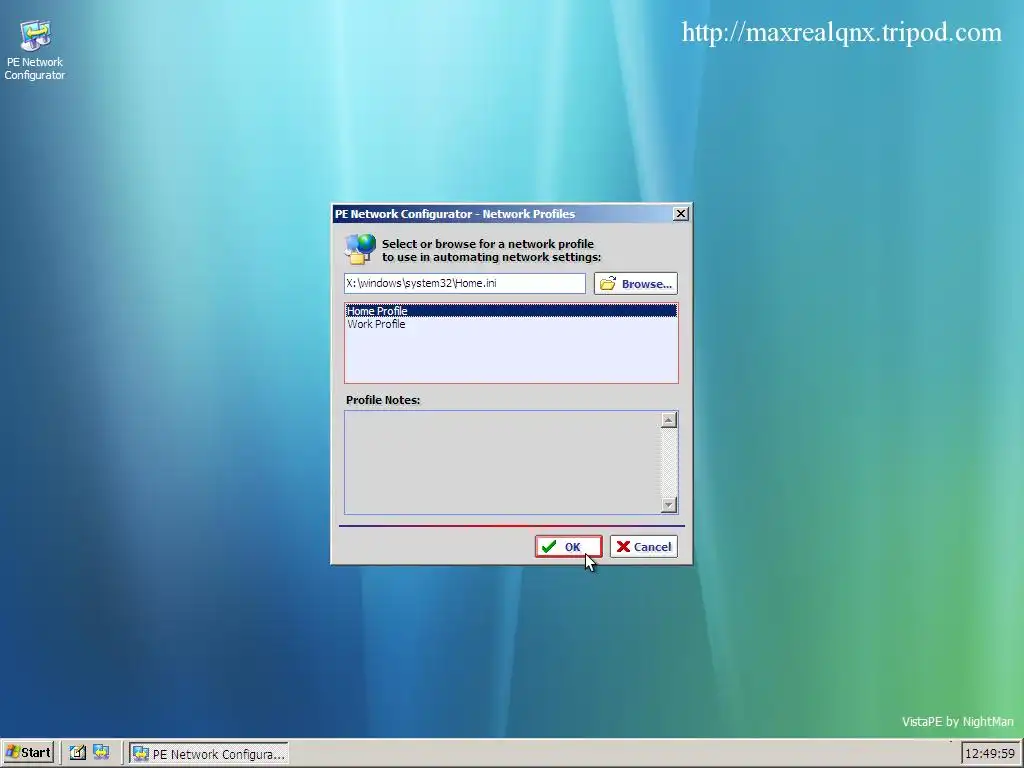The height and width of the screenshot is (768, 1024).
Task: Select PE Network Configurator taskbar button
Action: [x=209, y=754]
